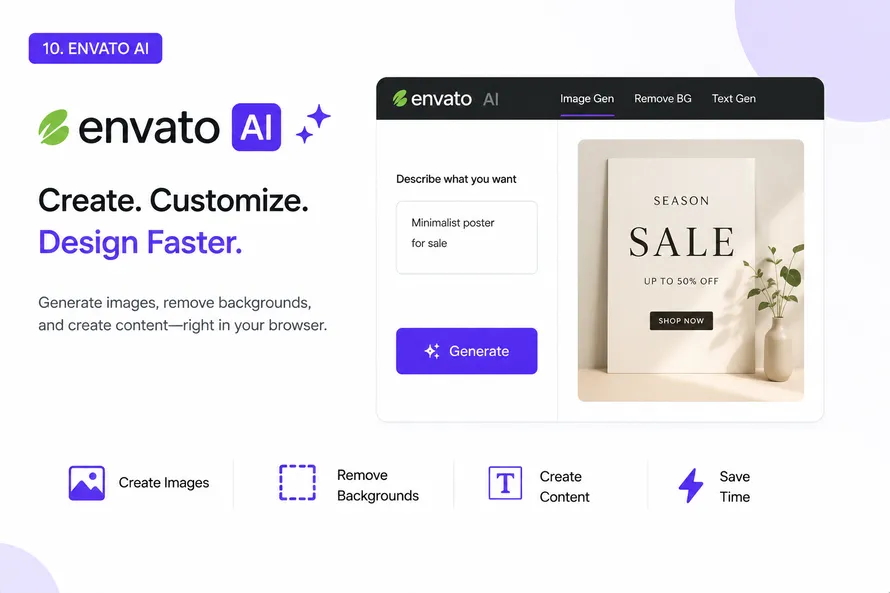Click the Create Images picture icon
890x593 pixels.
87,483
